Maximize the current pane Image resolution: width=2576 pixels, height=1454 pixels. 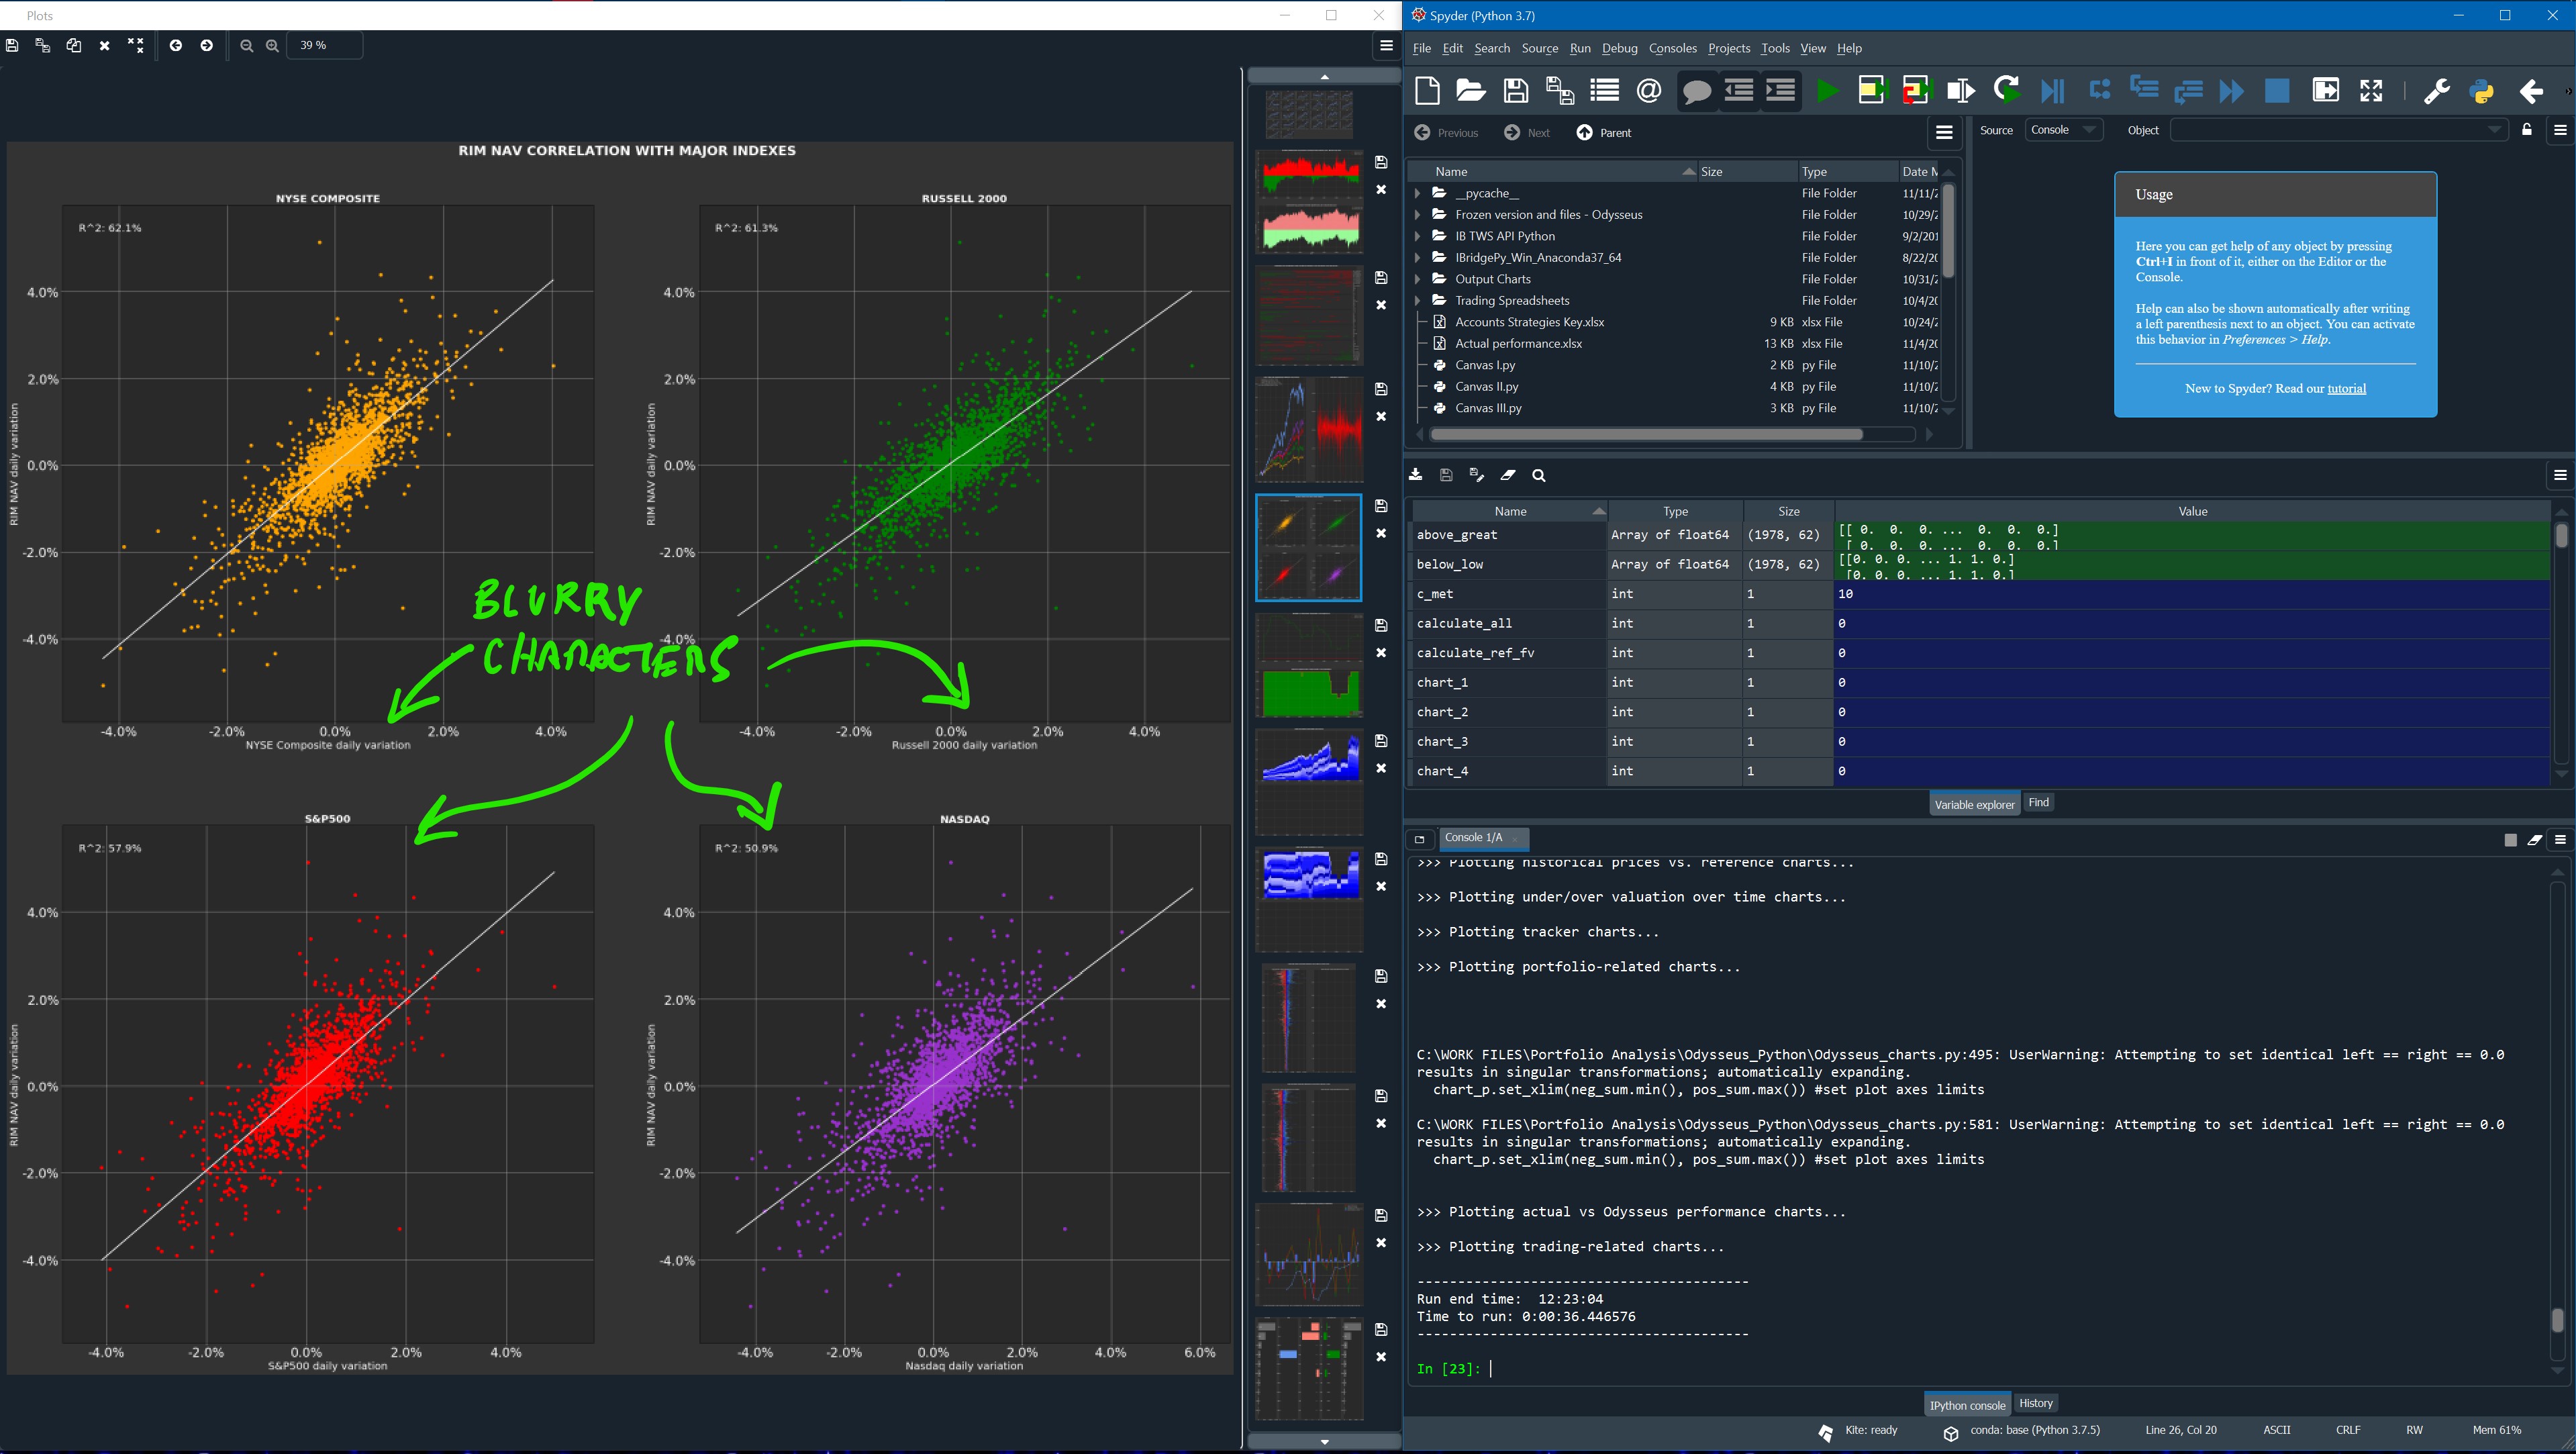pyautogui.click(x=2325, y=90)
